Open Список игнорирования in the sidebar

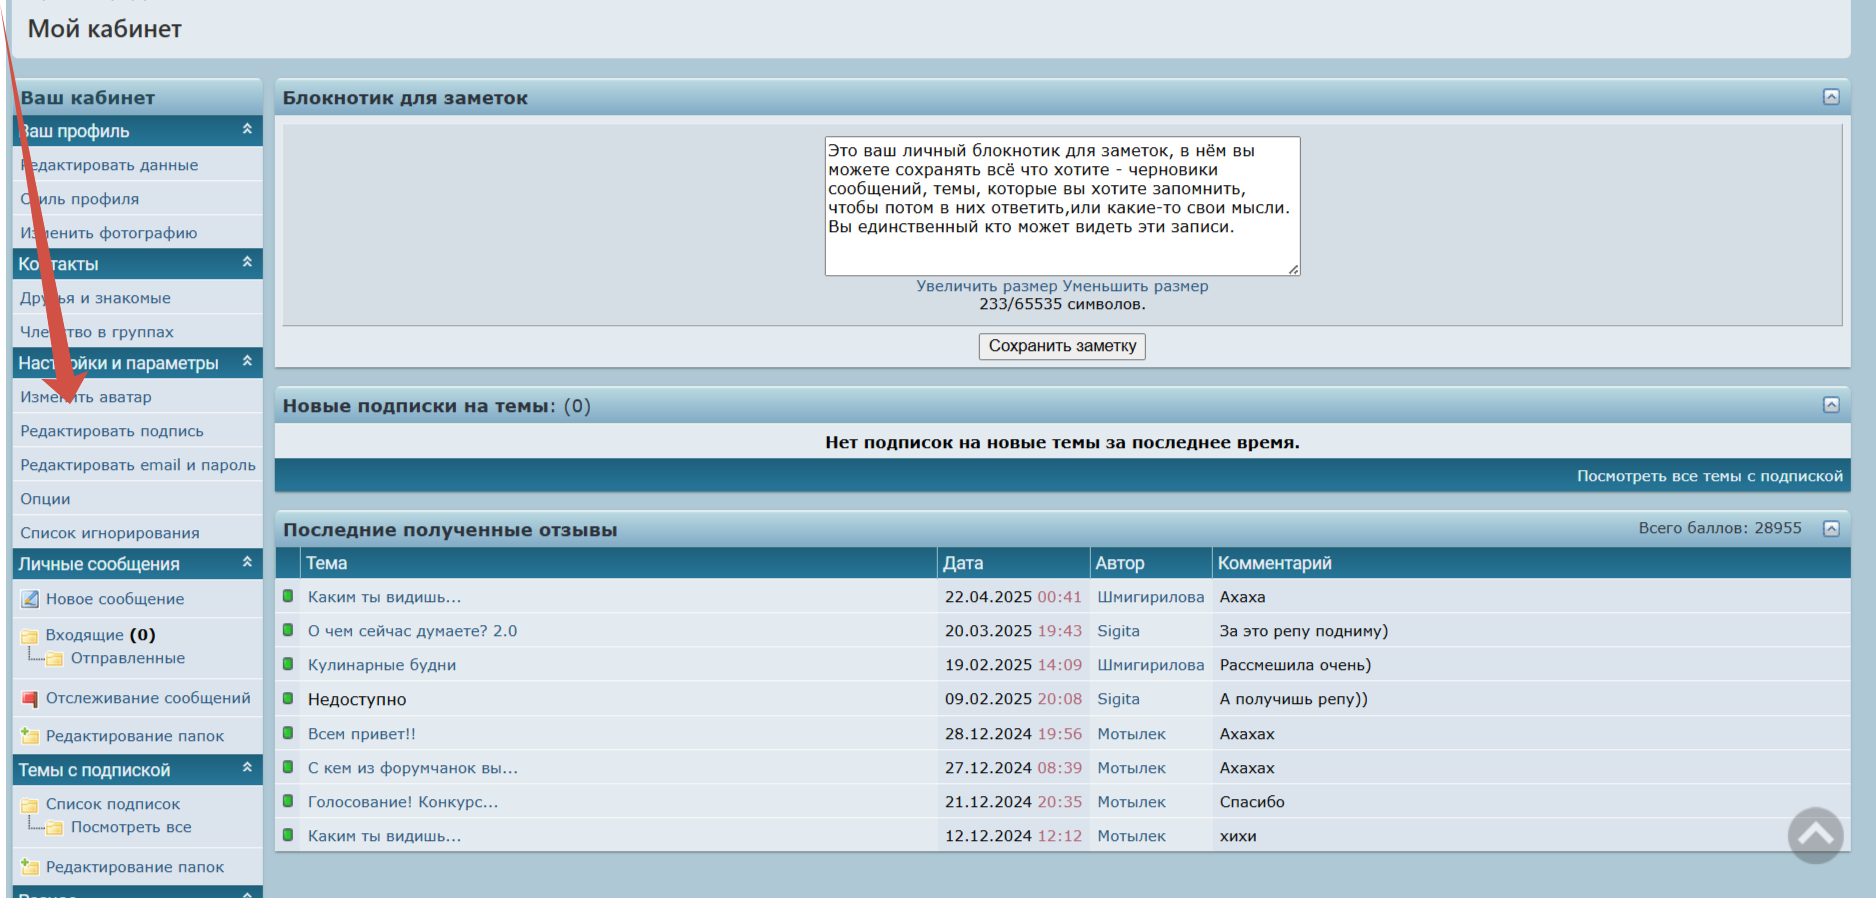coord(110,533)
